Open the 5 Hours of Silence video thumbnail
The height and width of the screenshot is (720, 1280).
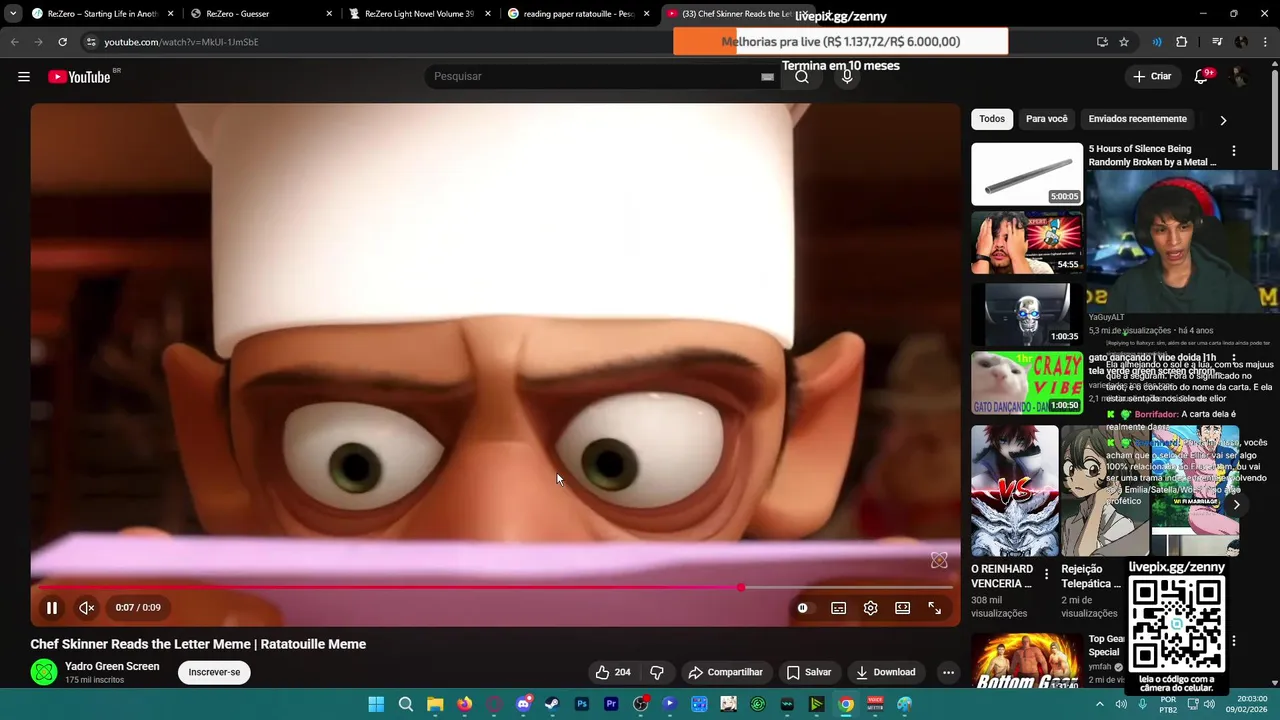pyautogui.click(x=1027, y=174)
